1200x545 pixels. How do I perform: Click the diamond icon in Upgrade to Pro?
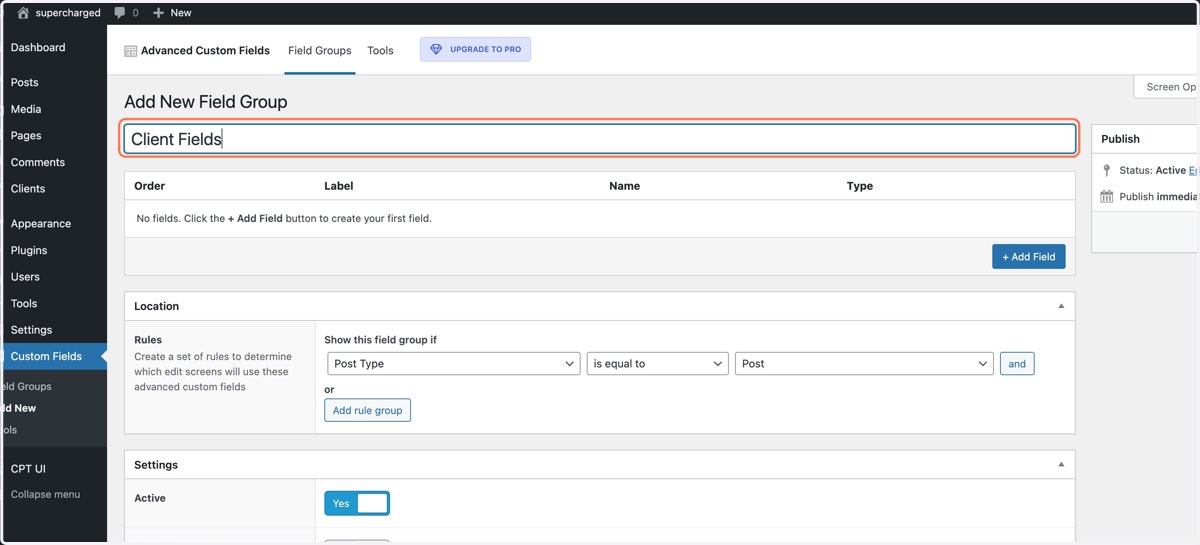click(x=436, y=49)
